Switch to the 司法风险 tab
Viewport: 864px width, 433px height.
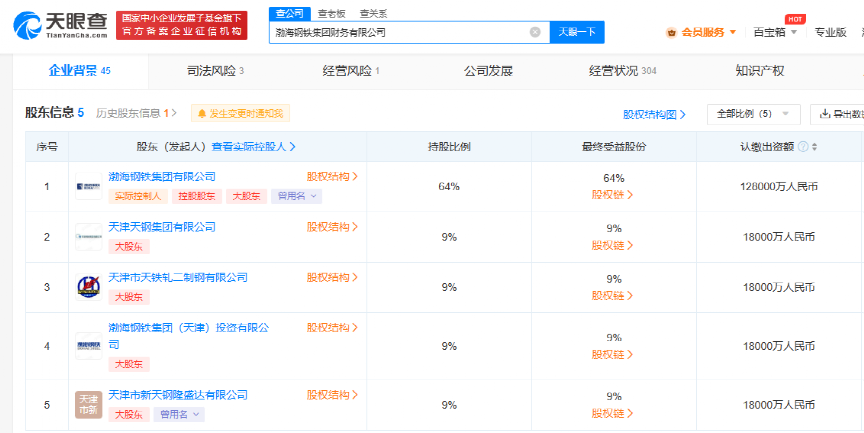coord(215,71)
